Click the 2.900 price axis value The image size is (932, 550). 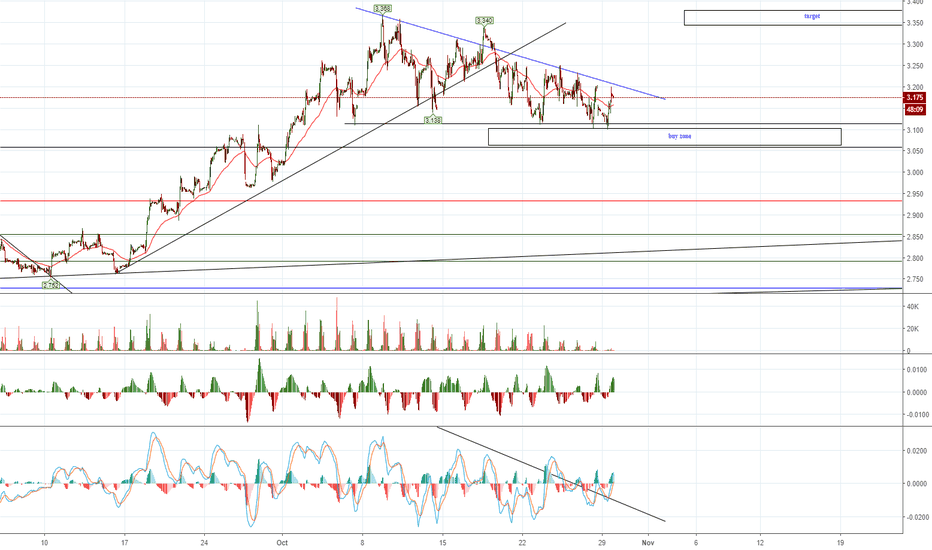(914, 216)
